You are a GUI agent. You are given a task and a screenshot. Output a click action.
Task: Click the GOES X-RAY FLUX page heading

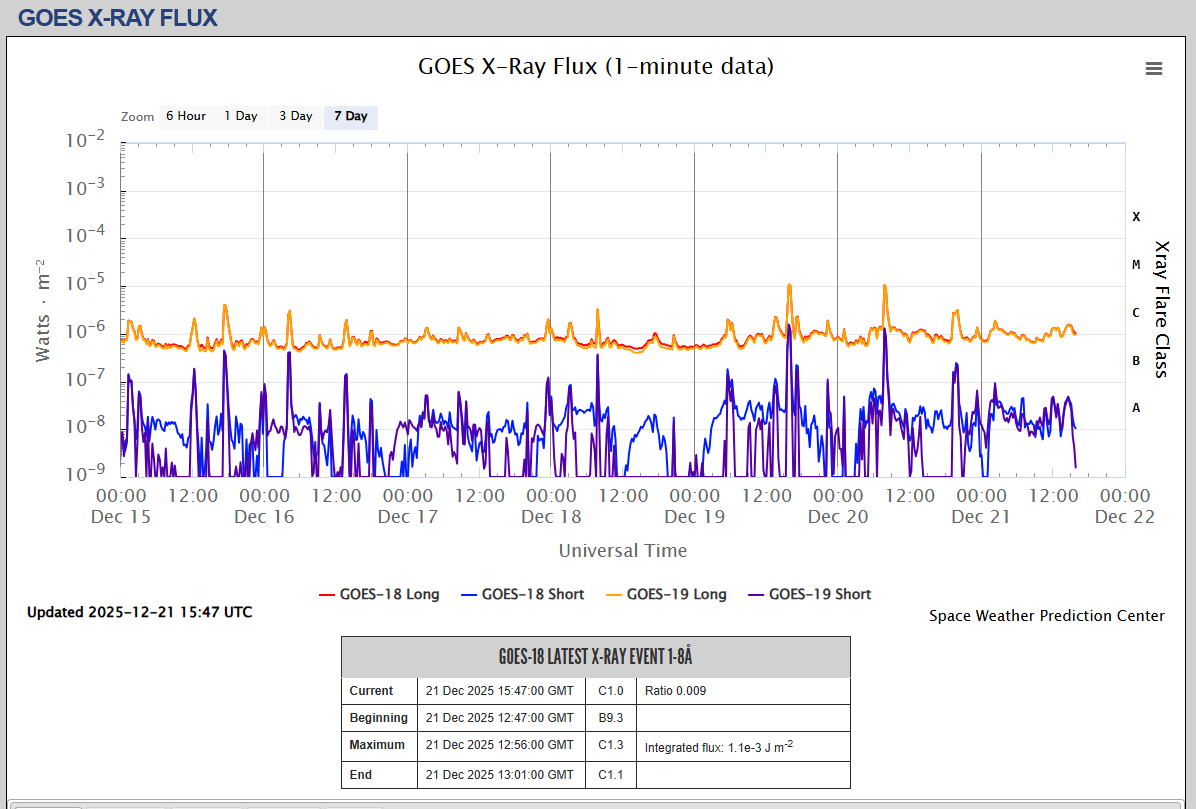pos(117,18)
